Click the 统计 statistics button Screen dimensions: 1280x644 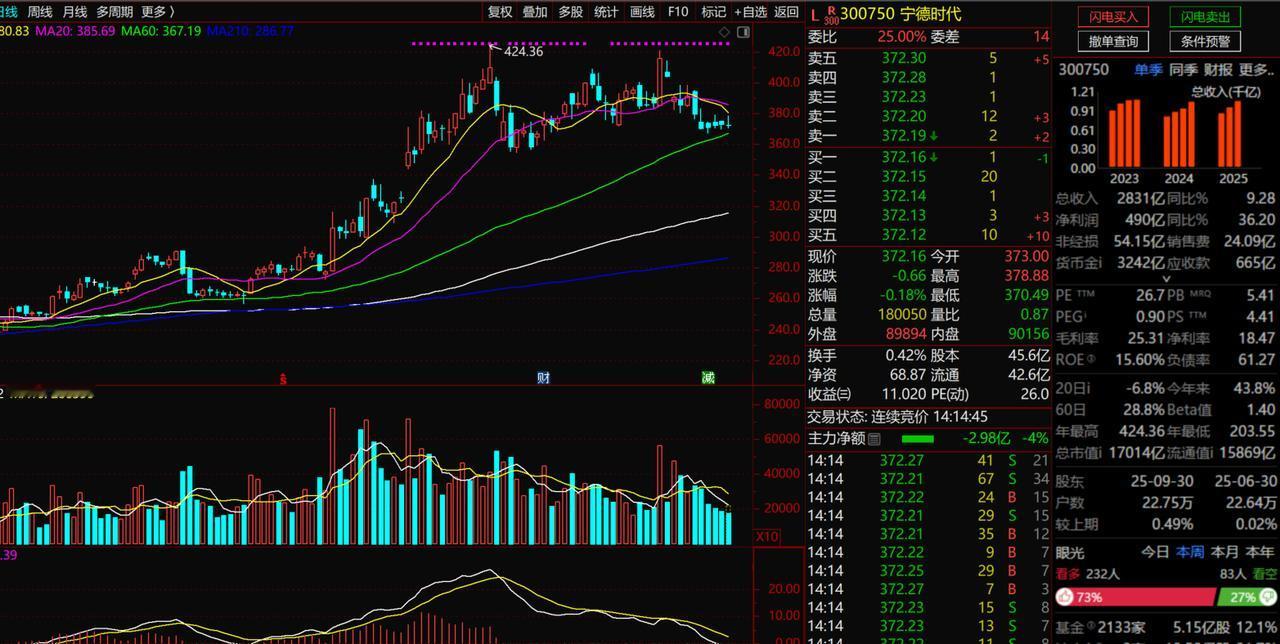(x=606, y=12)
